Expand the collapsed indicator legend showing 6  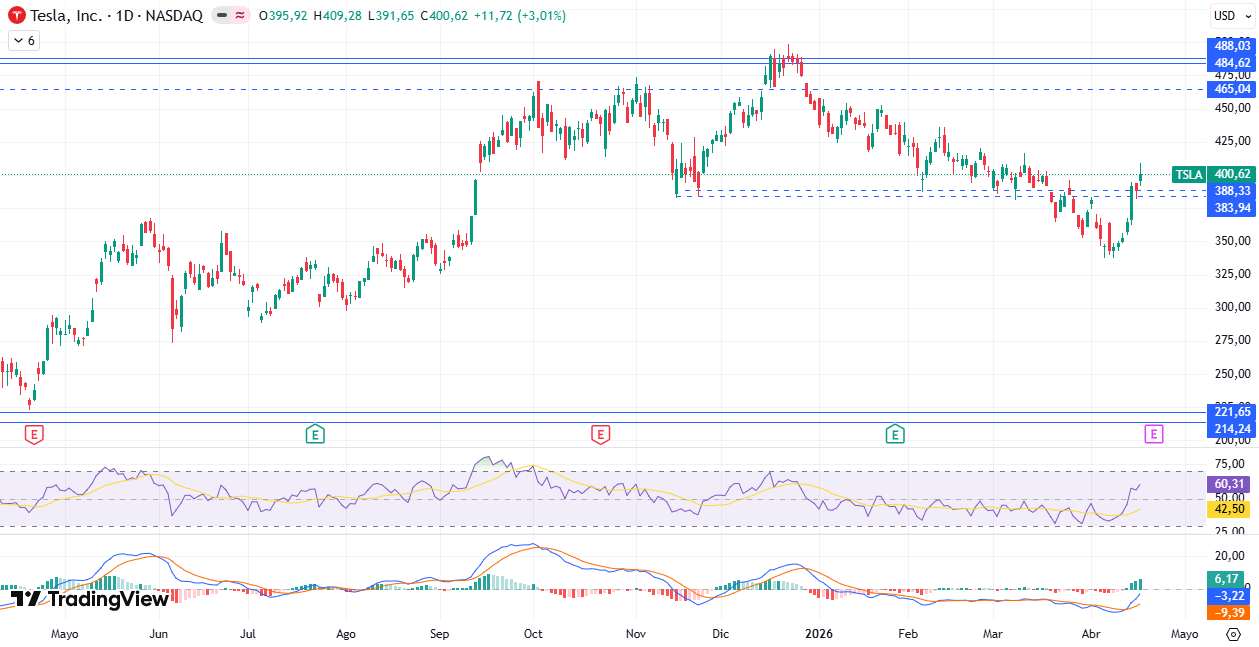click(x=23, y=41)
